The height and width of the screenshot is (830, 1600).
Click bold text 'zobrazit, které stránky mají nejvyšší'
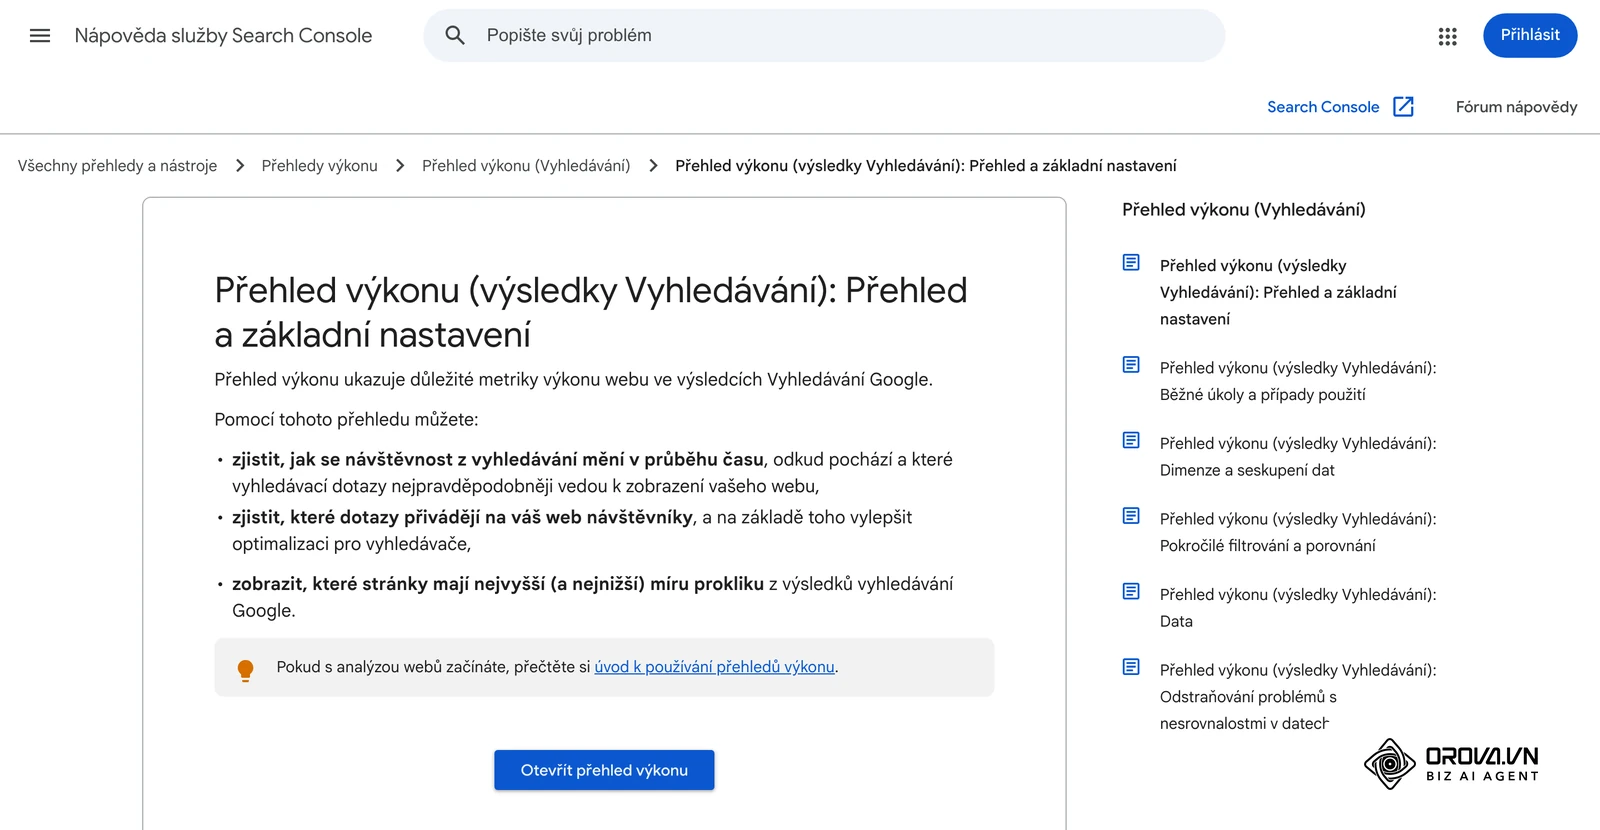pos(498,584)
